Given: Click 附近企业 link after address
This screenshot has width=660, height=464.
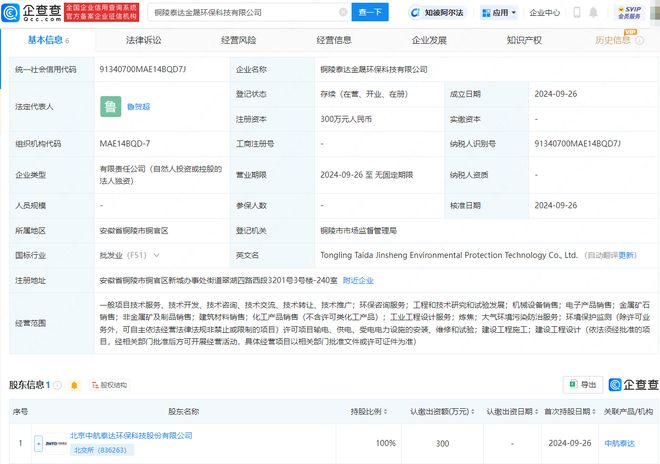Looking at the screenshot, I should [358, 280].
